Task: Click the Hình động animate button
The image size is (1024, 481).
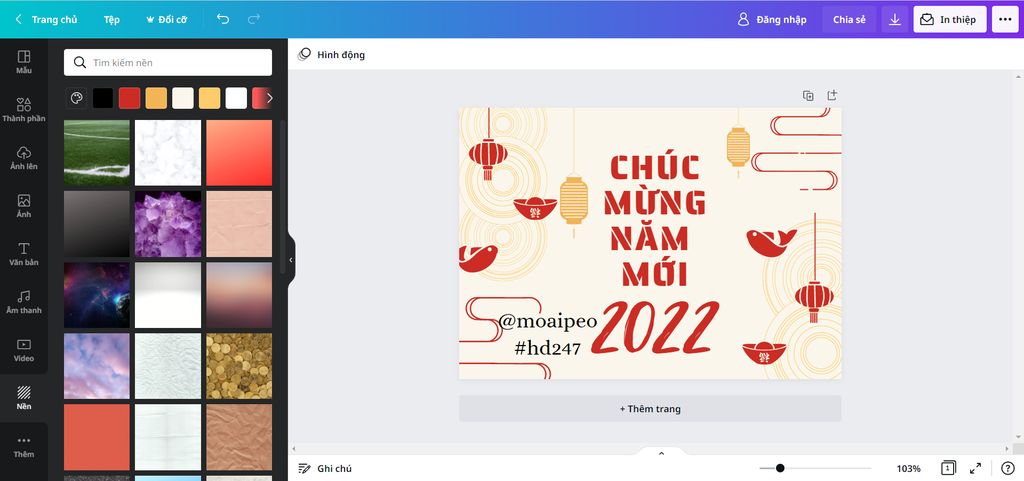Action: tap(331, 55)
